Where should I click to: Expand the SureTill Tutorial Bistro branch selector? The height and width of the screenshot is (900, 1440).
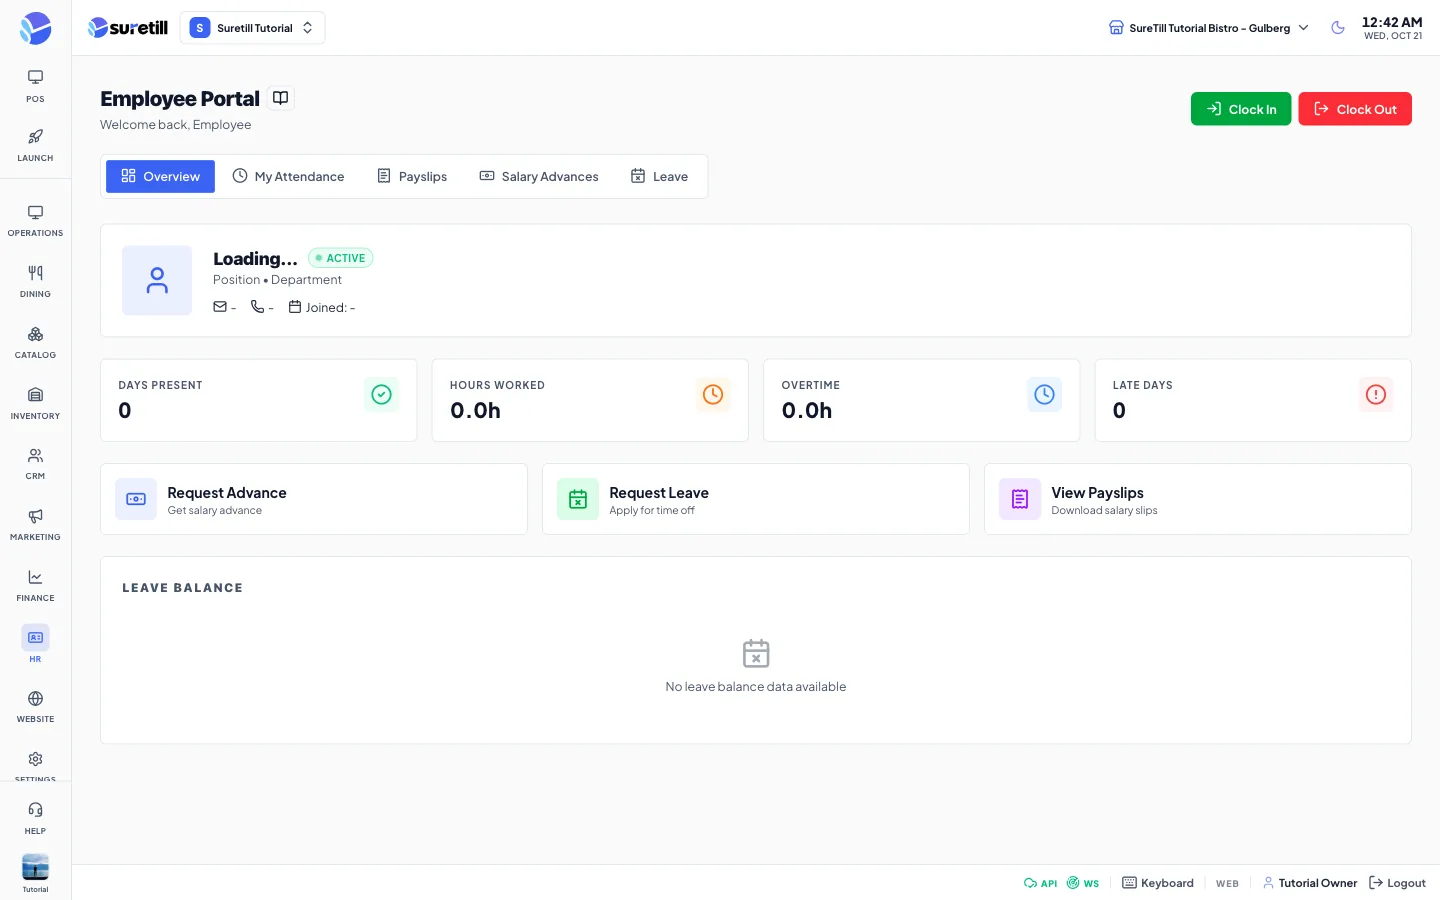pyautogui.click(x=1209, y=28)
